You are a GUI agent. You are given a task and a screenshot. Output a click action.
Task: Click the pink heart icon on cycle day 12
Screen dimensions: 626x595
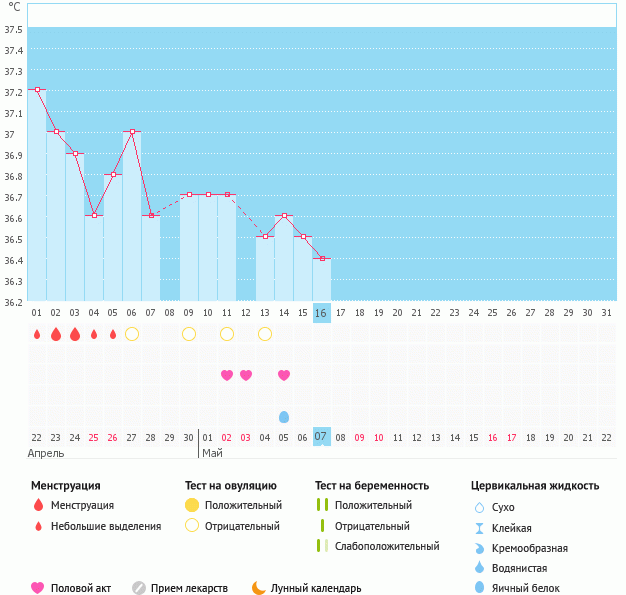[x=246, y=375]
